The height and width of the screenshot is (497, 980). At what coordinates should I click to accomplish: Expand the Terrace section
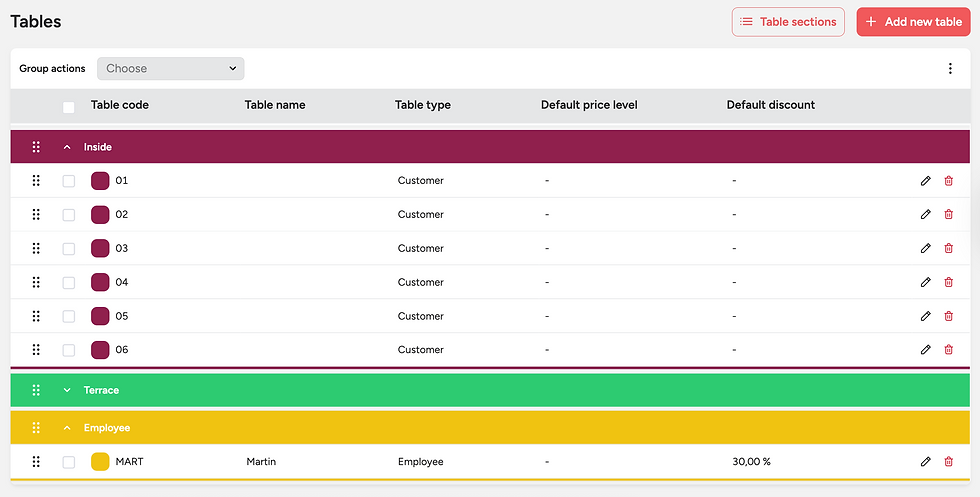pyautogui.click(x=67, y=390)
